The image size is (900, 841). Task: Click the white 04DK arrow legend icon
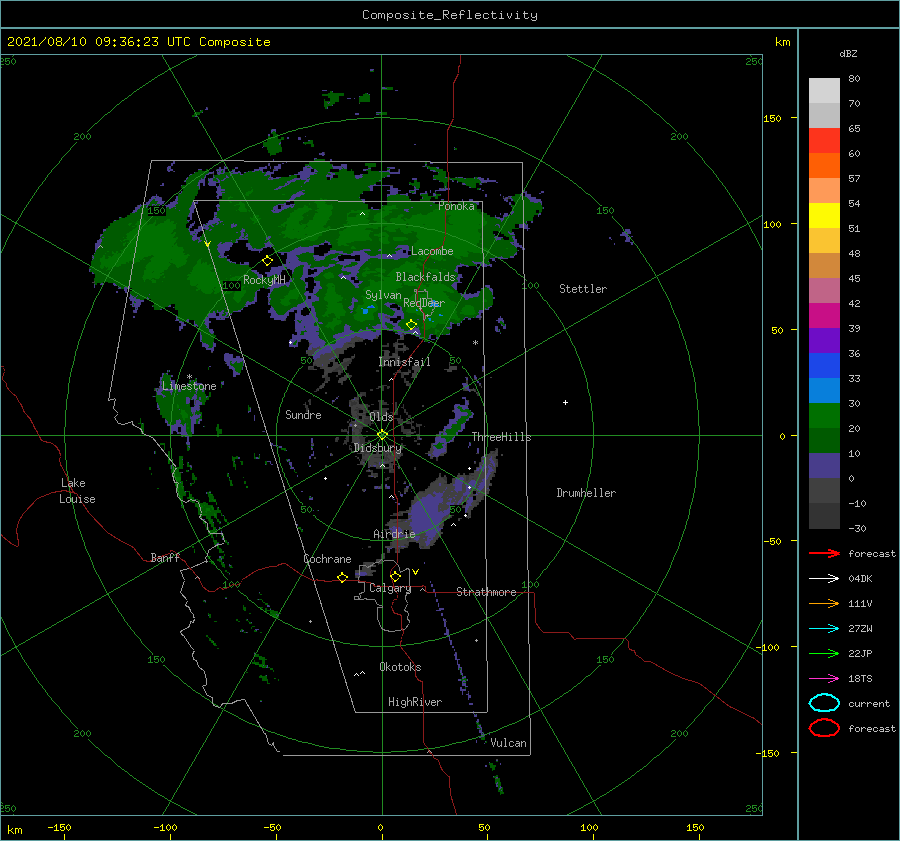(x=824, y=578)
